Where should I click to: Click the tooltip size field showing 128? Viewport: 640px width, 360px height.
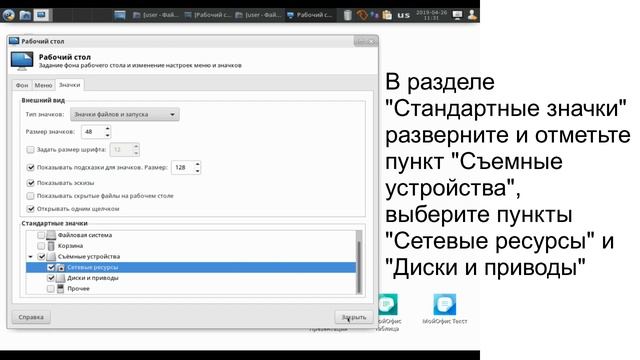coord(183,167)
